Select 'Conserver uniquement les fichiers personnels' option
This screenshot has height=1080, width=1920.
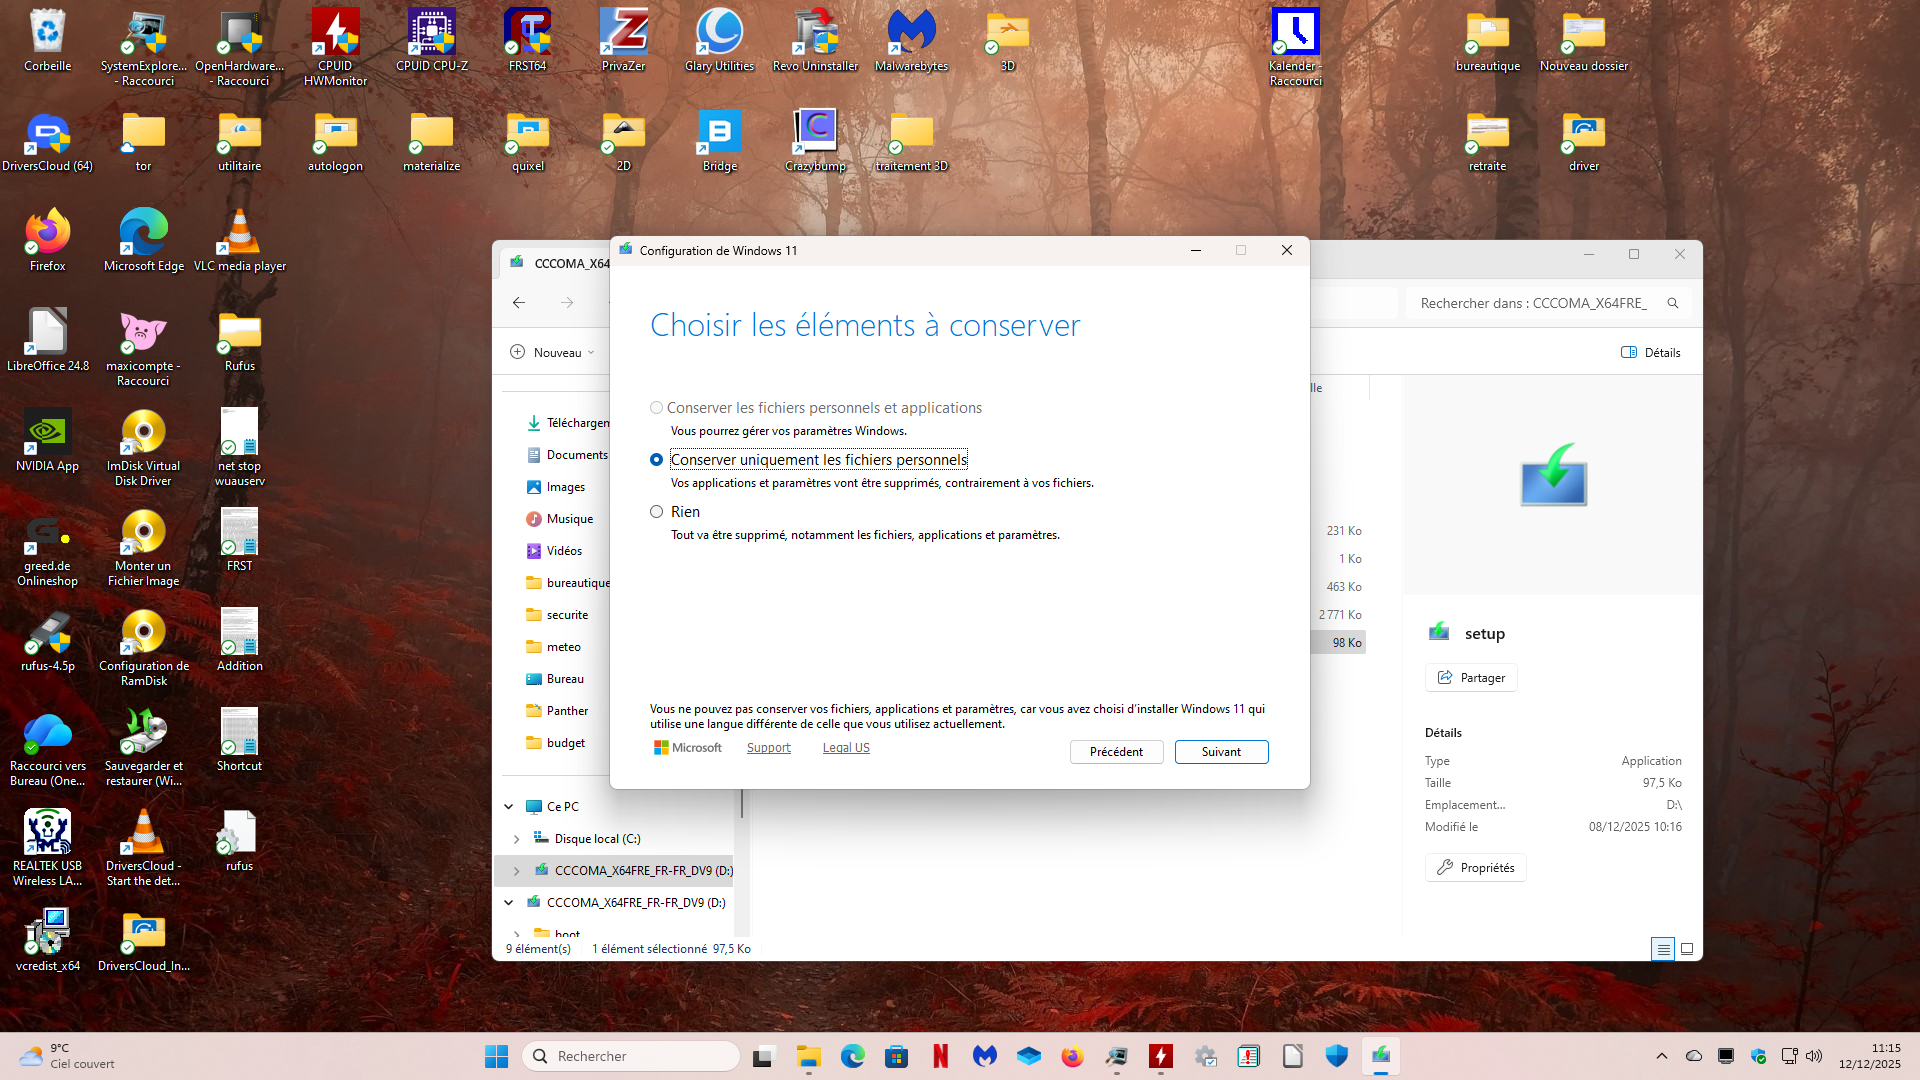[656, 460]
